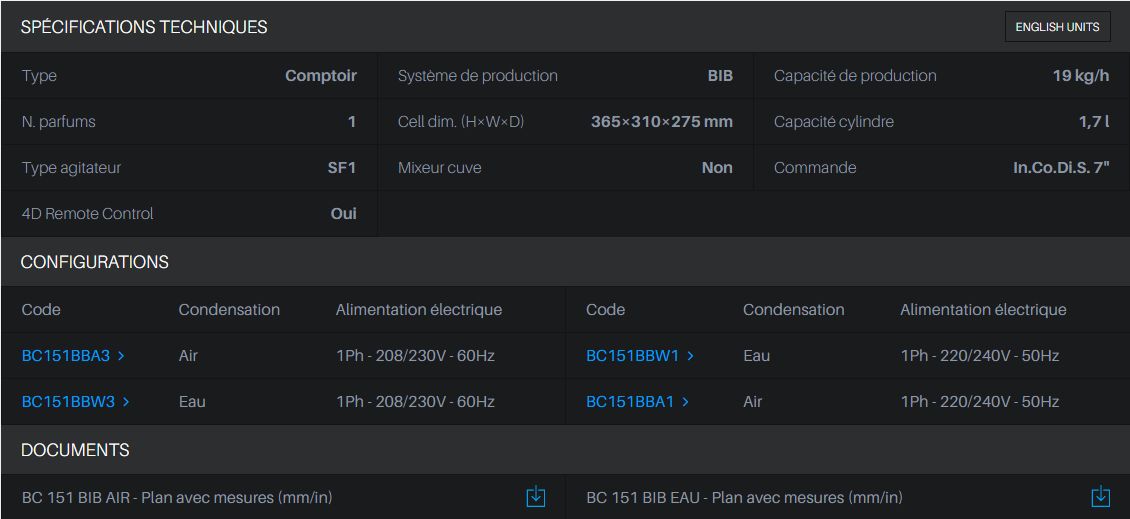Open the BC151BBW1 configuration link
Viewport: 1130px width, 519px height.
(x=632, y=356)
